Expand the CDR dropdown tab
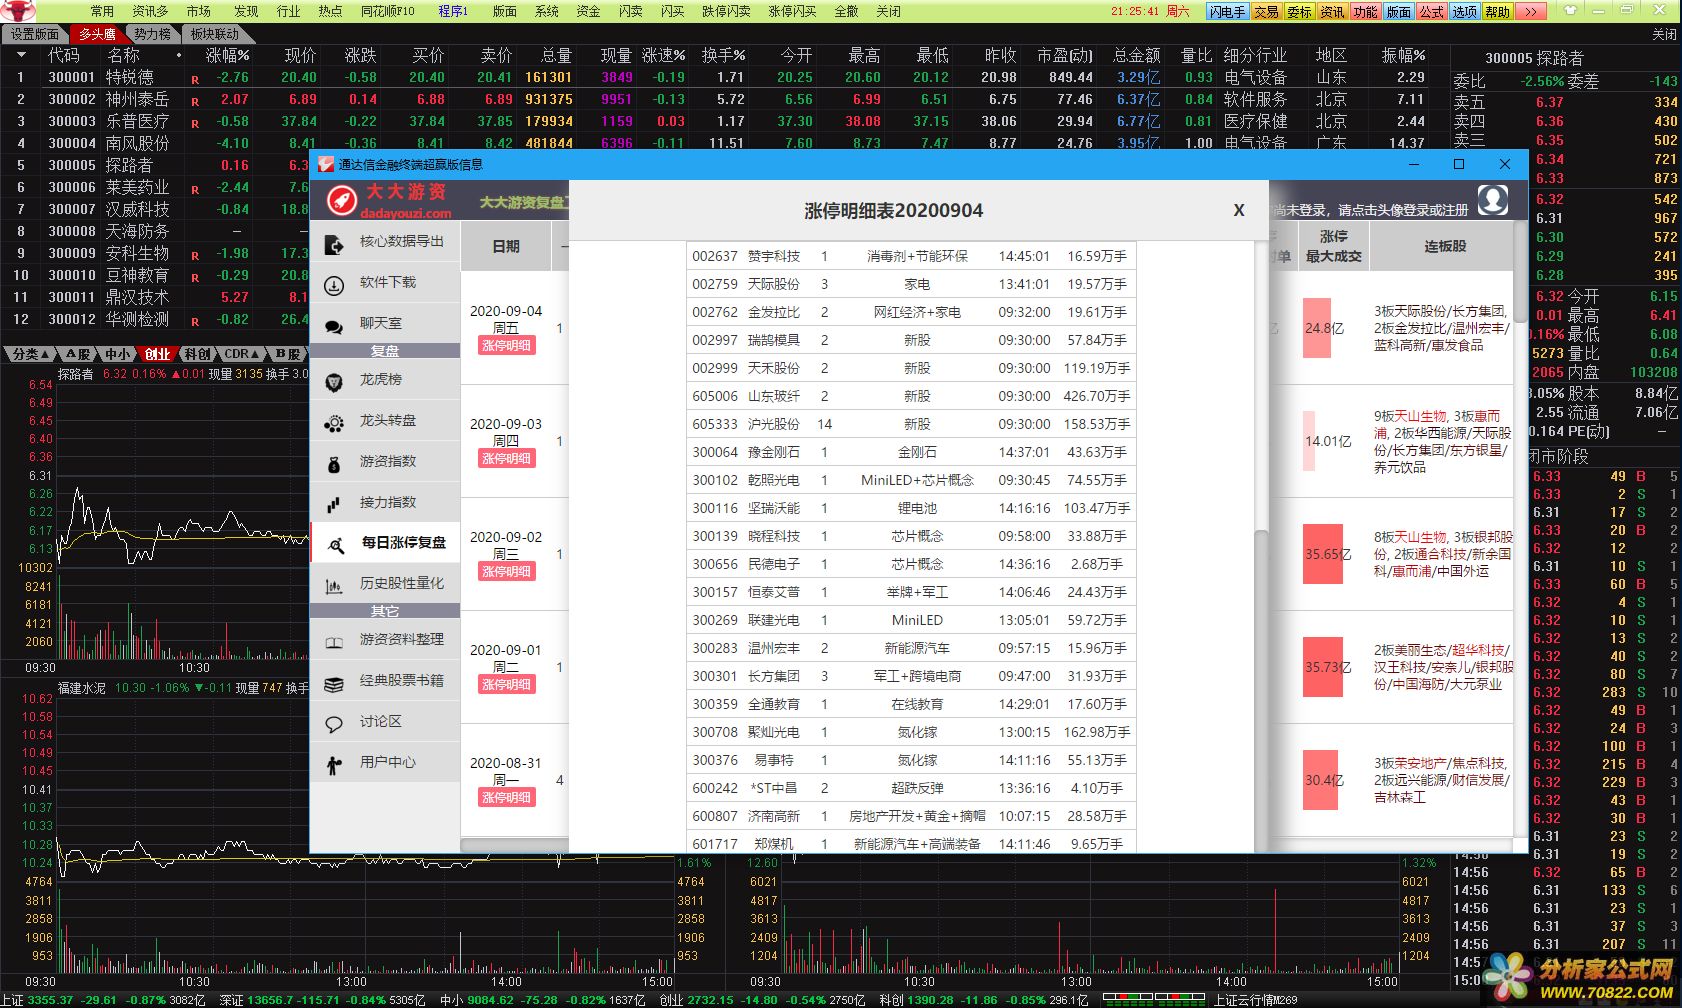This screenshot has height=1008, width=1682. tap(241, 354)
